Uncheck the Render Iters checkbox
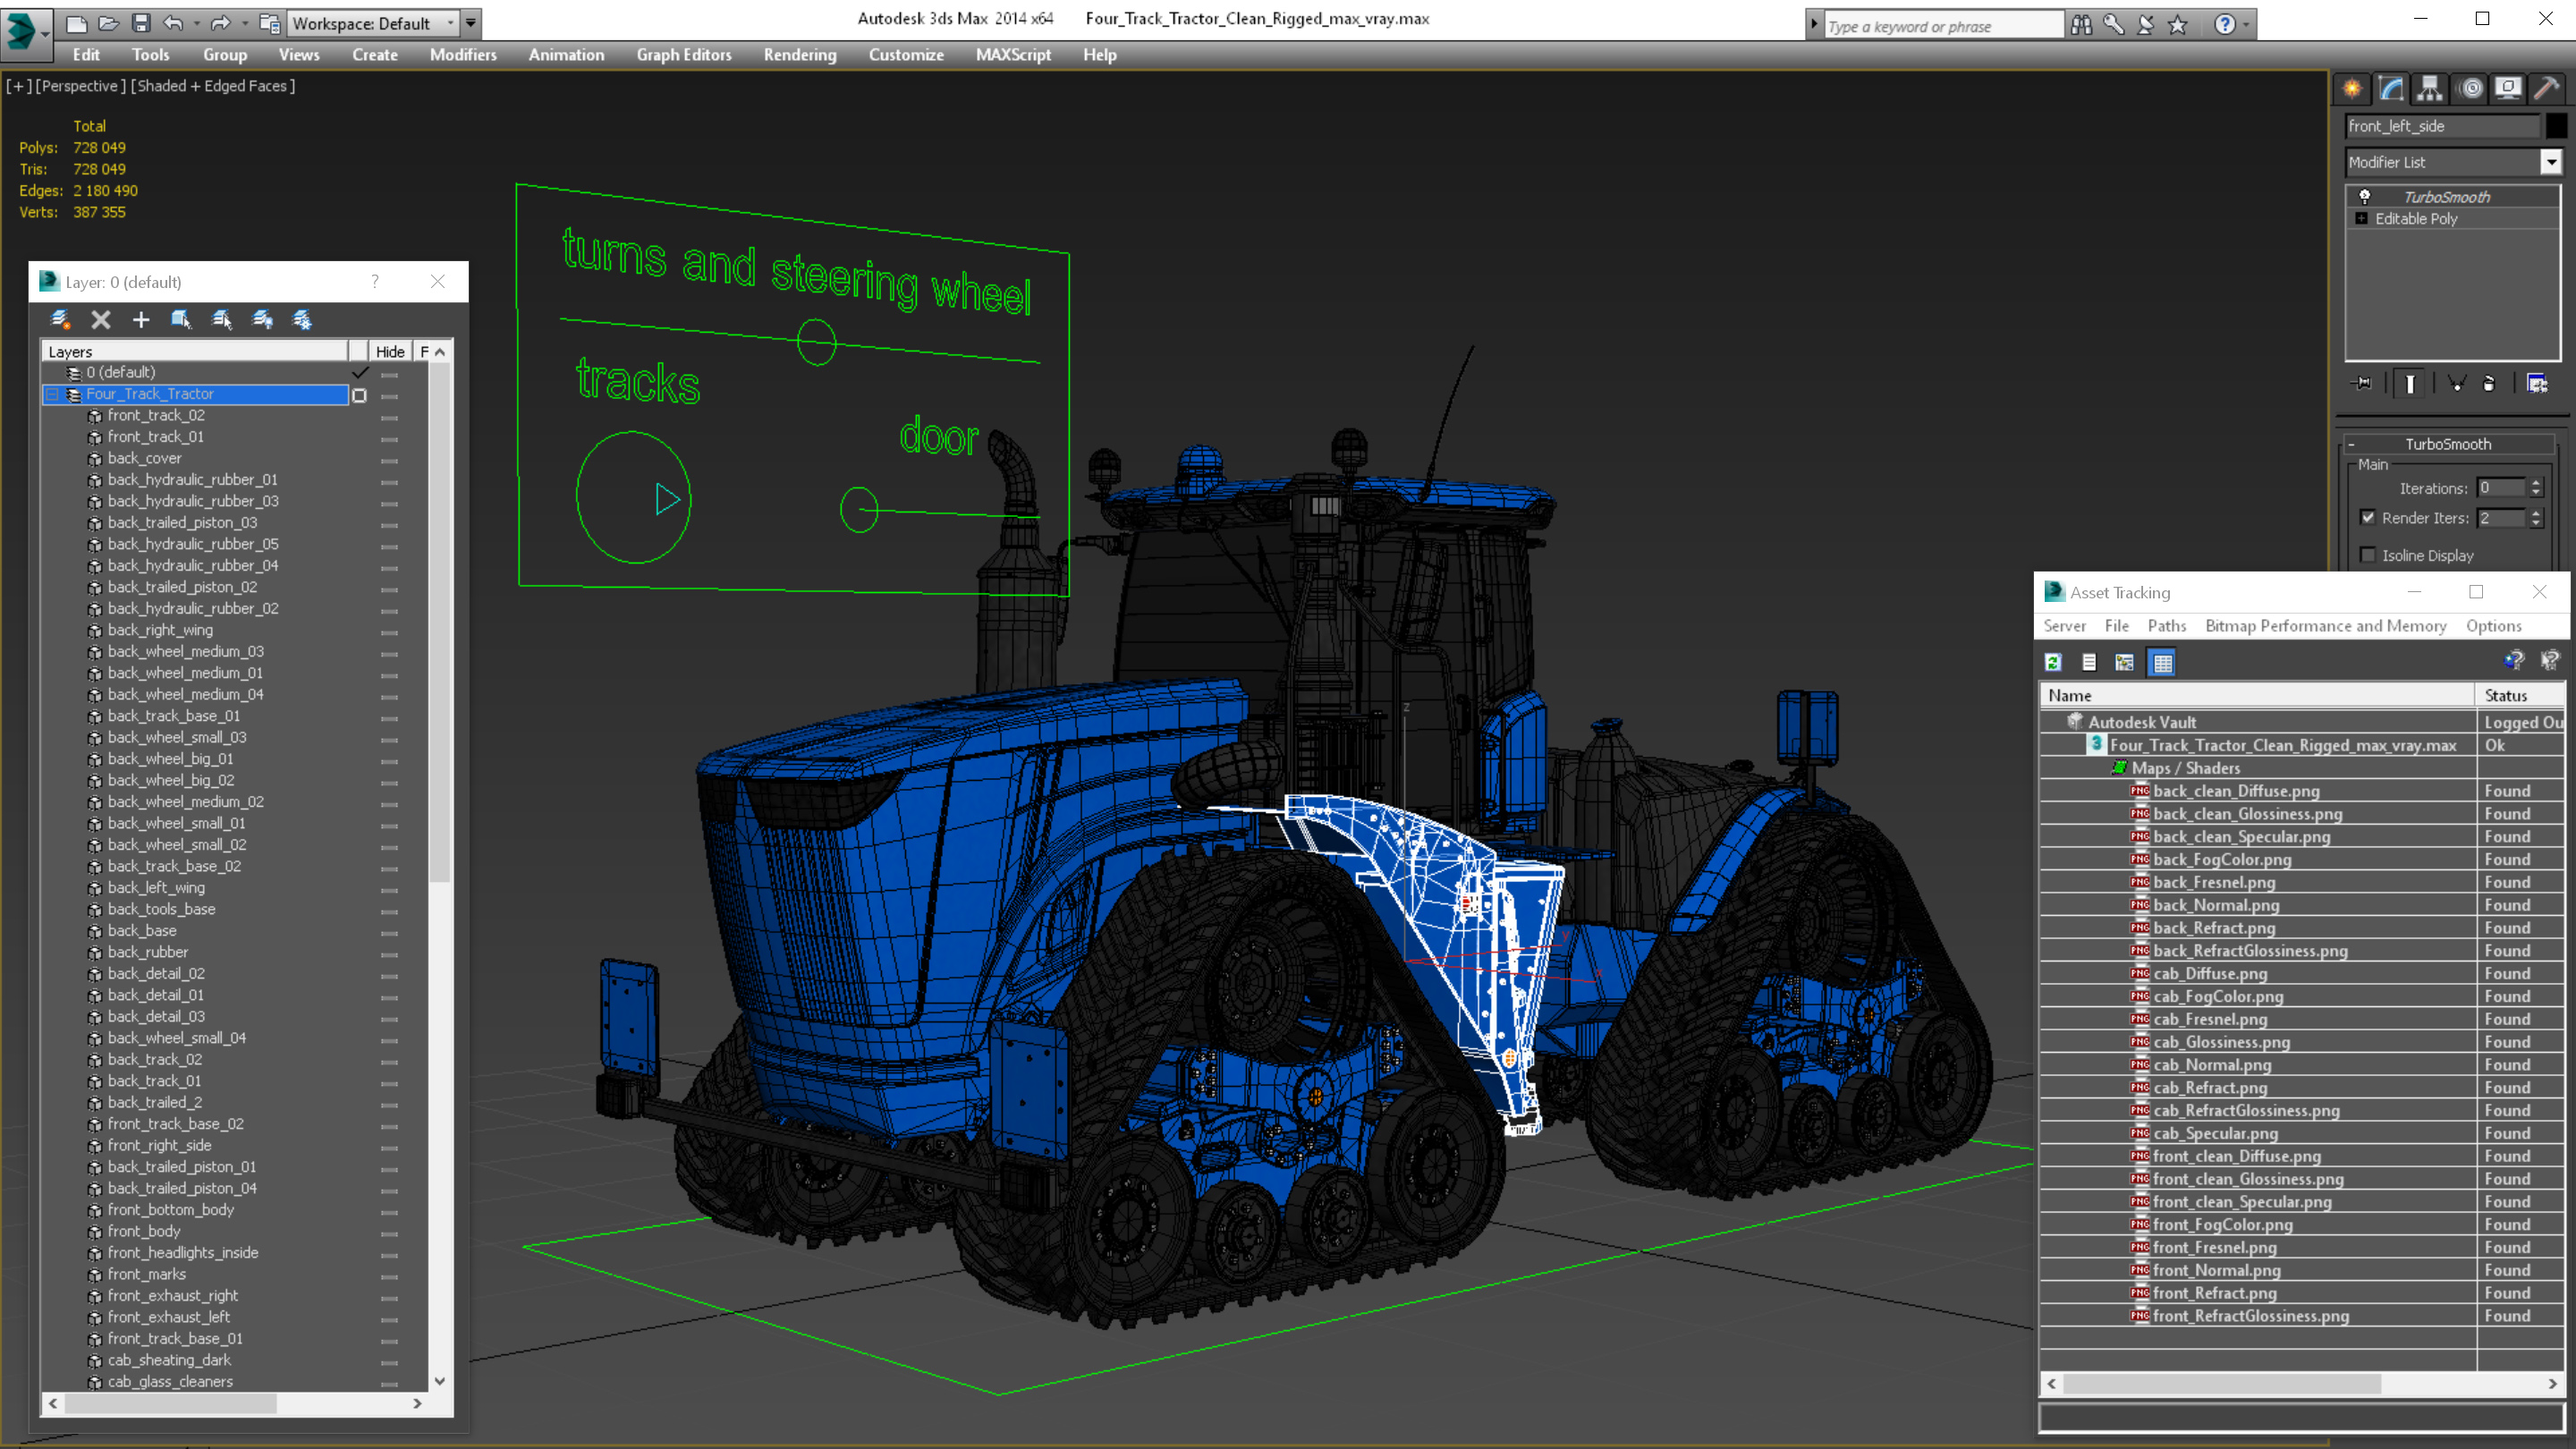This screenshot has height=1449, width=2576. pos(2367,517)
